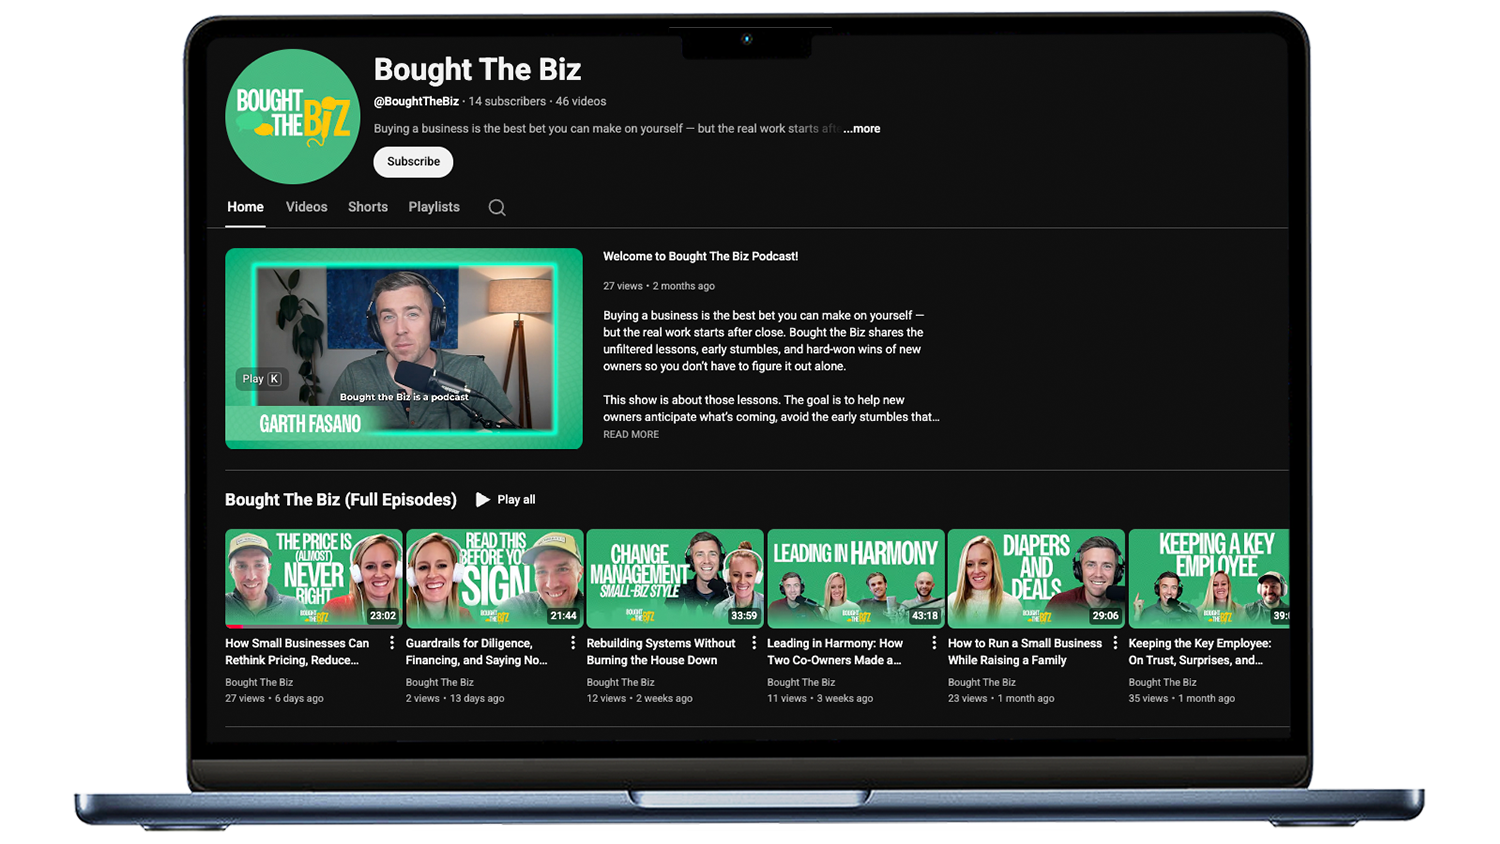
Task: Expand channel description with ...more
Action: click(861, 129)
